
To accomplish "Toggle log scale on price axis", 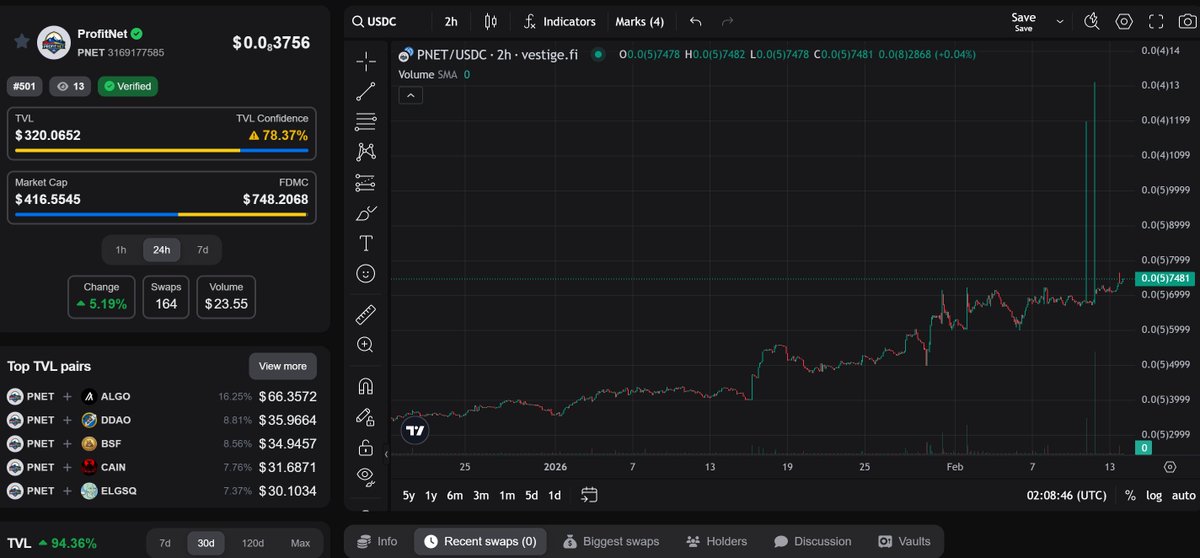I will [1154, 495].
